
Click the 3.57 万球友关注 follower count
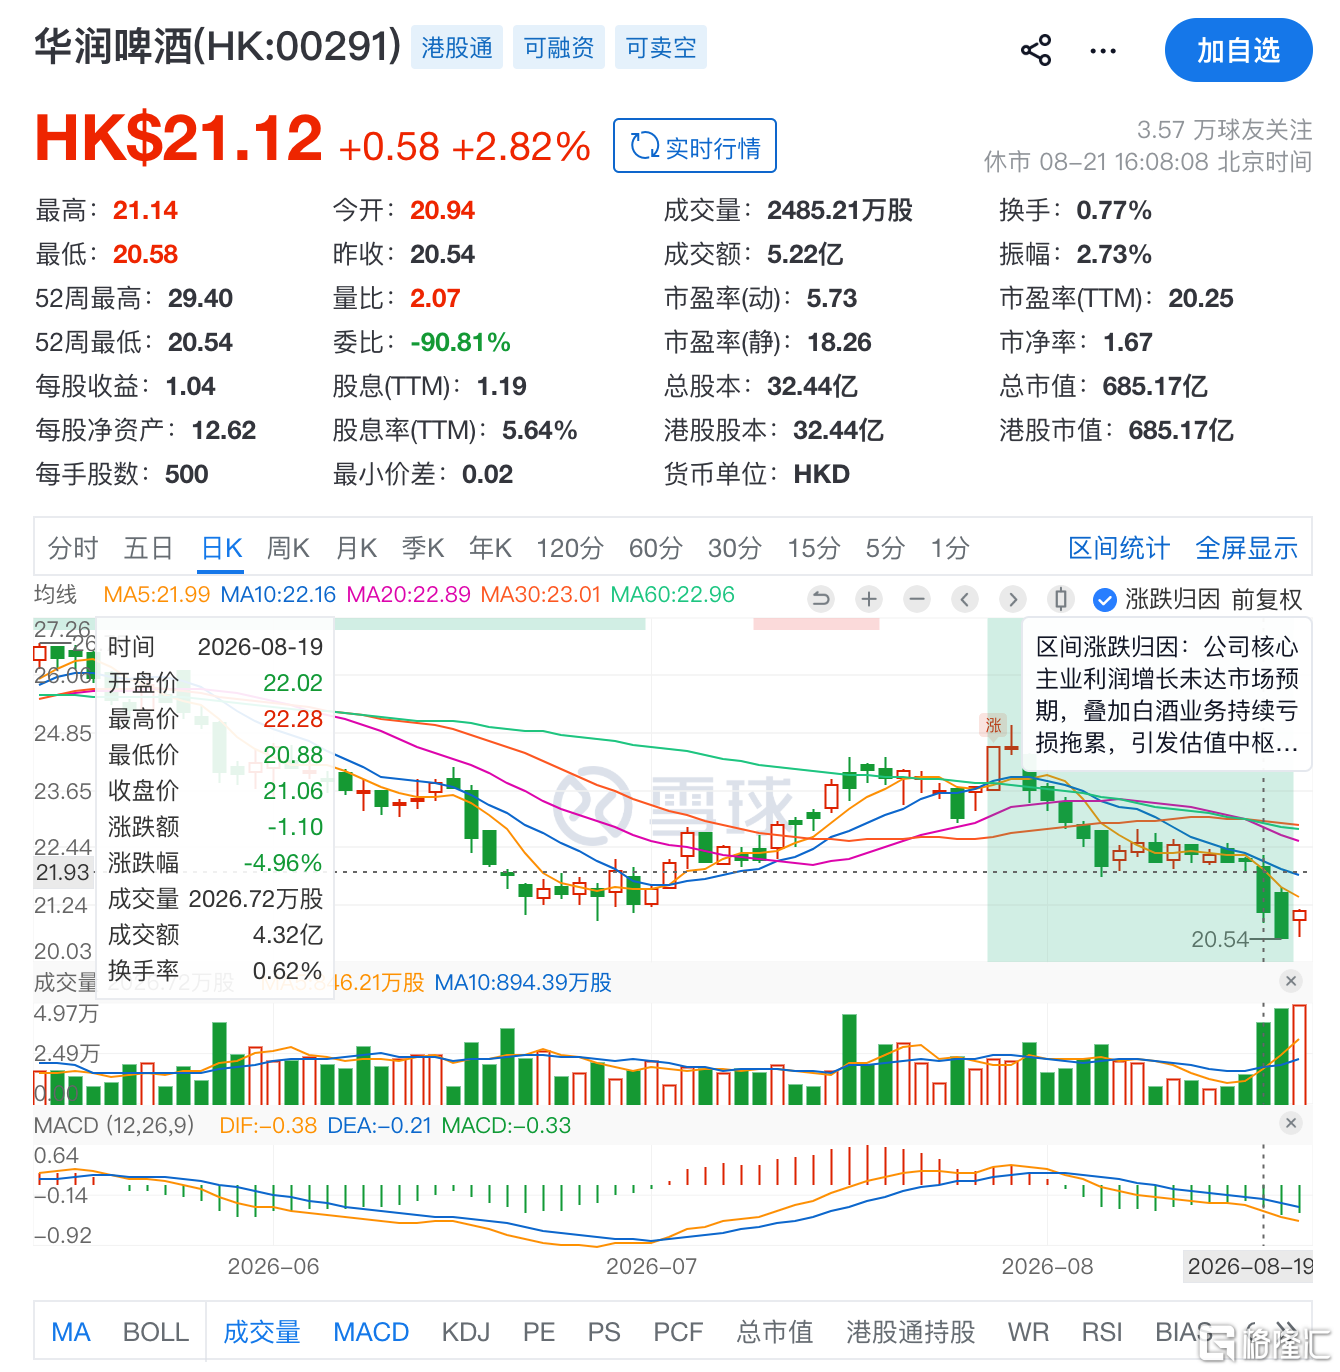pyautogui.click(x=1224, y=129)
